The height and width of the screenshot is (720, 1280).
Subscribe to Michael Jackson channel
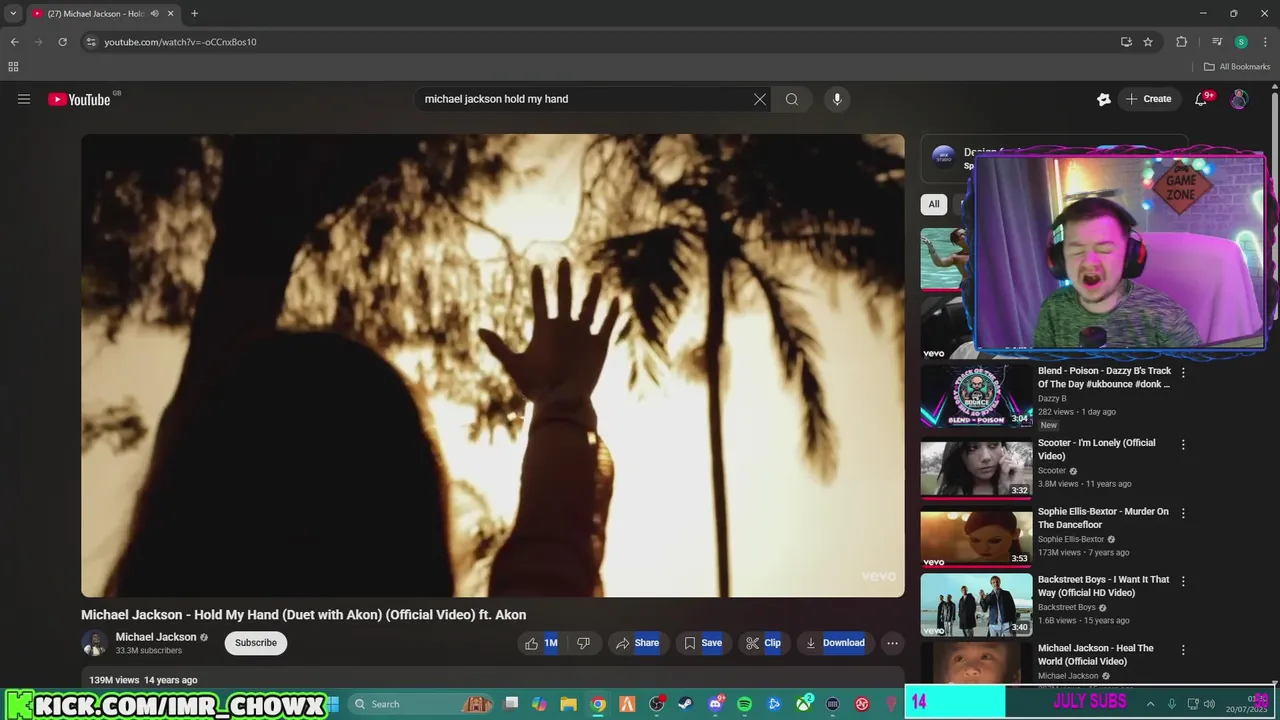click(256, 643)
